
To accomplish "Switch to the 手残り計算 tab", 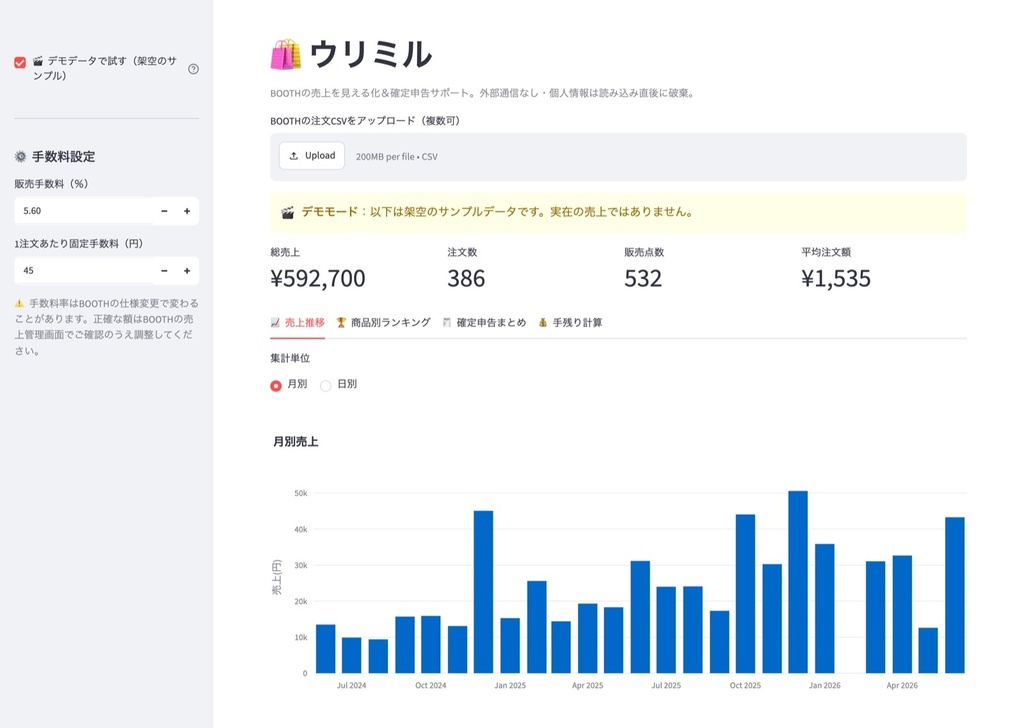I will point(570,323).
